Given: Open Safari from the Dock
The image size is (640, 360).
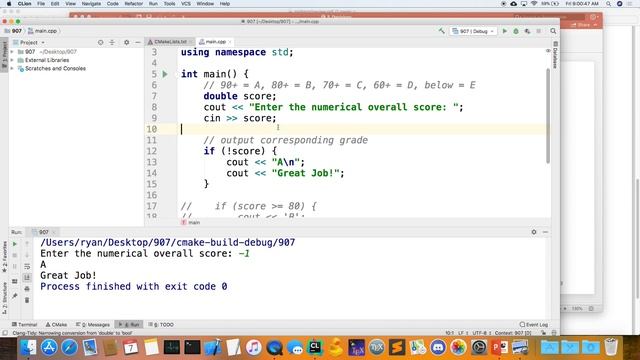Looking at the screenshot, I should click(69, 348).
